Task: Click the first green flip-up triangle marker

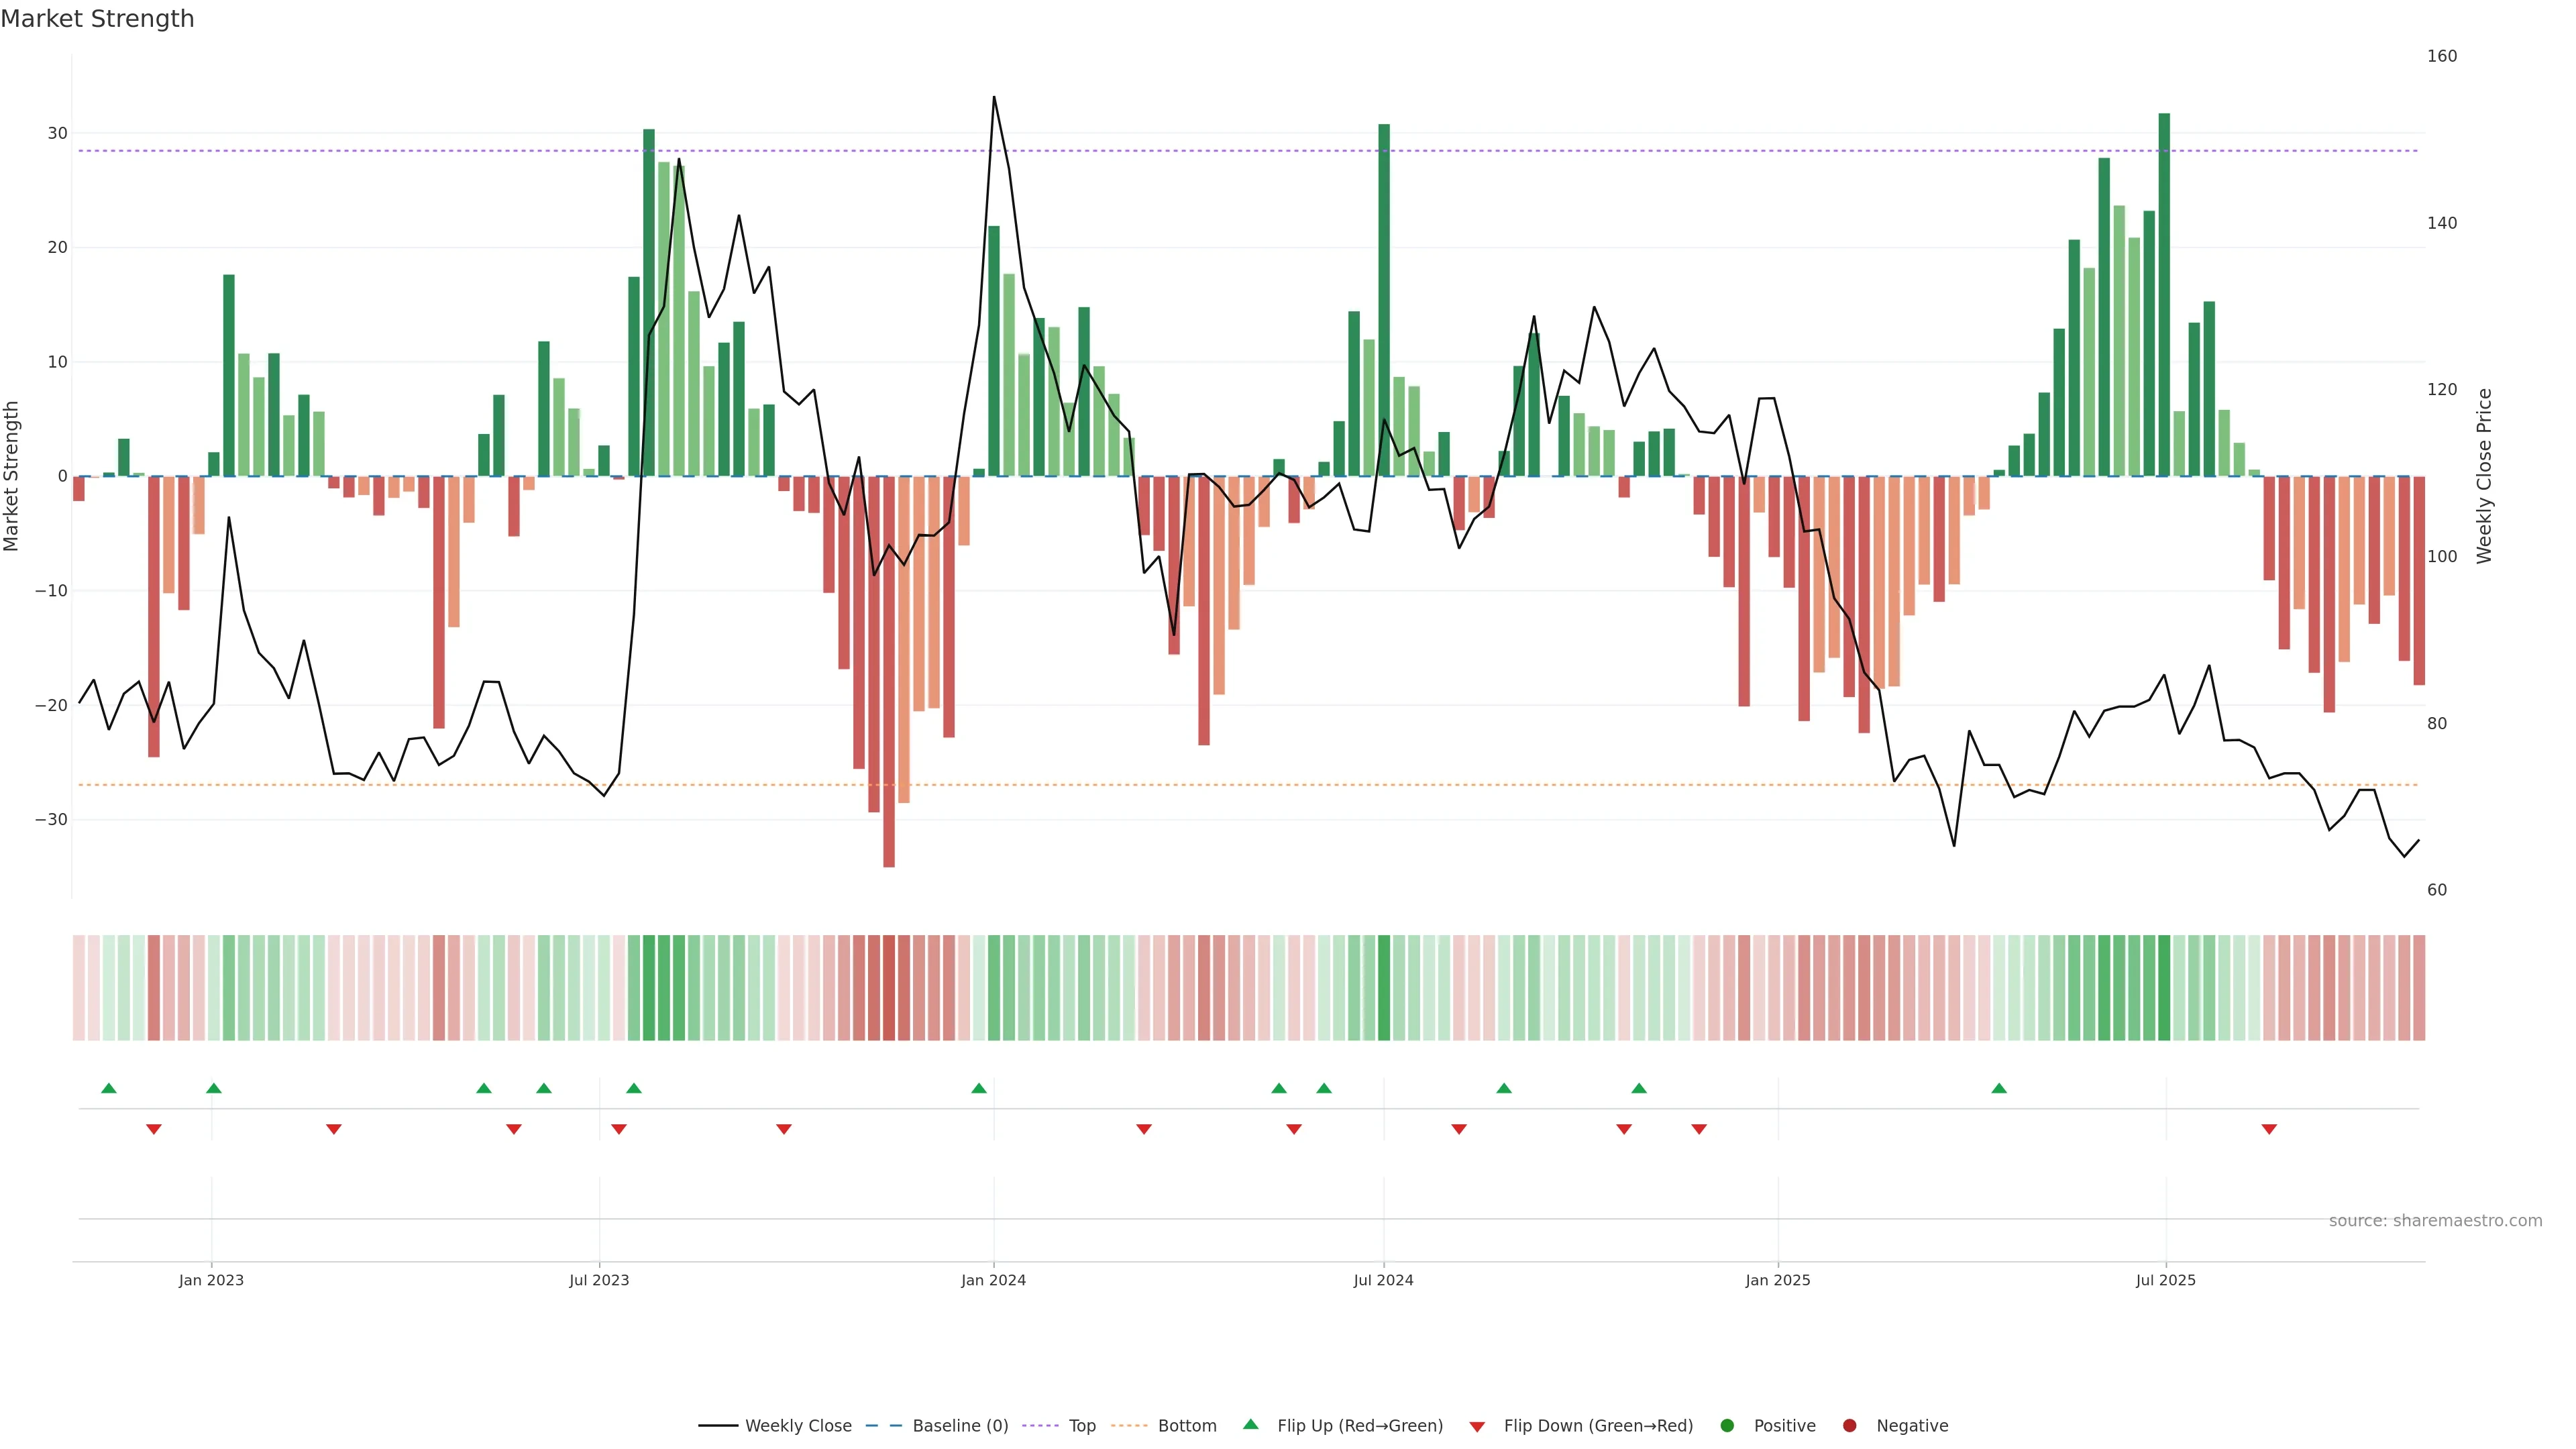Action: tap(109, 1088)
